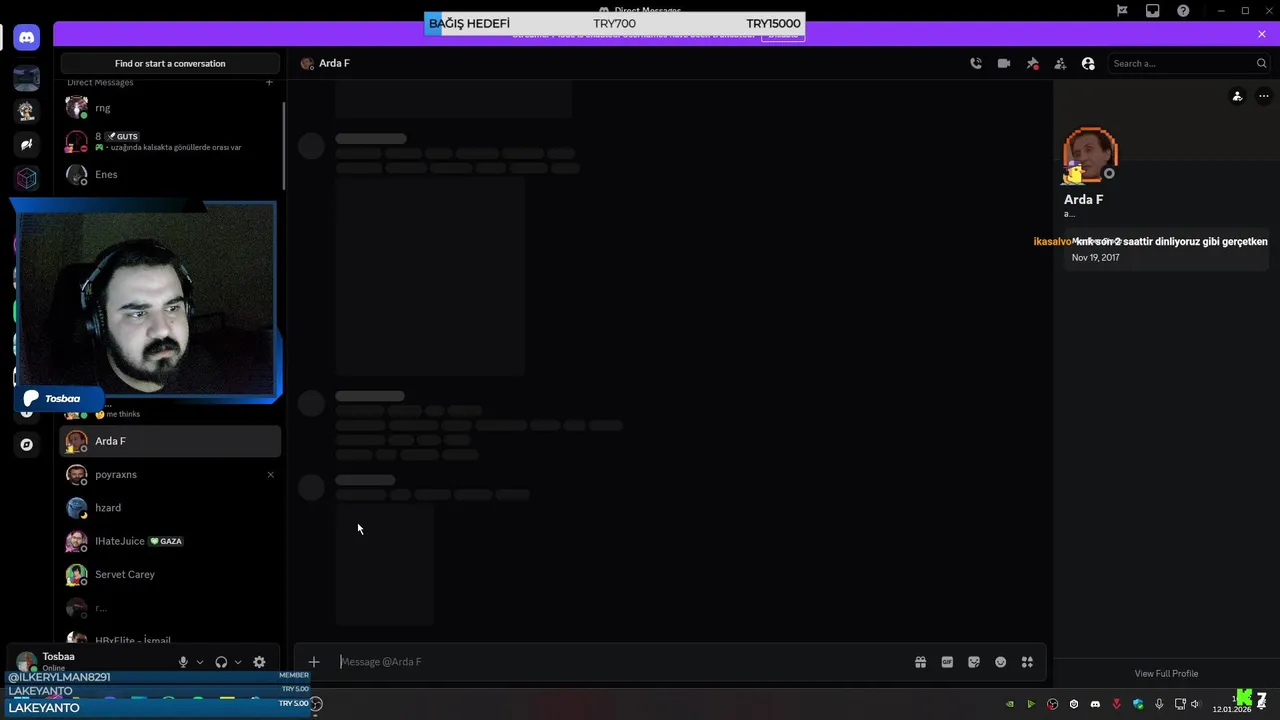Open the Servet Carey conversation

170,574
